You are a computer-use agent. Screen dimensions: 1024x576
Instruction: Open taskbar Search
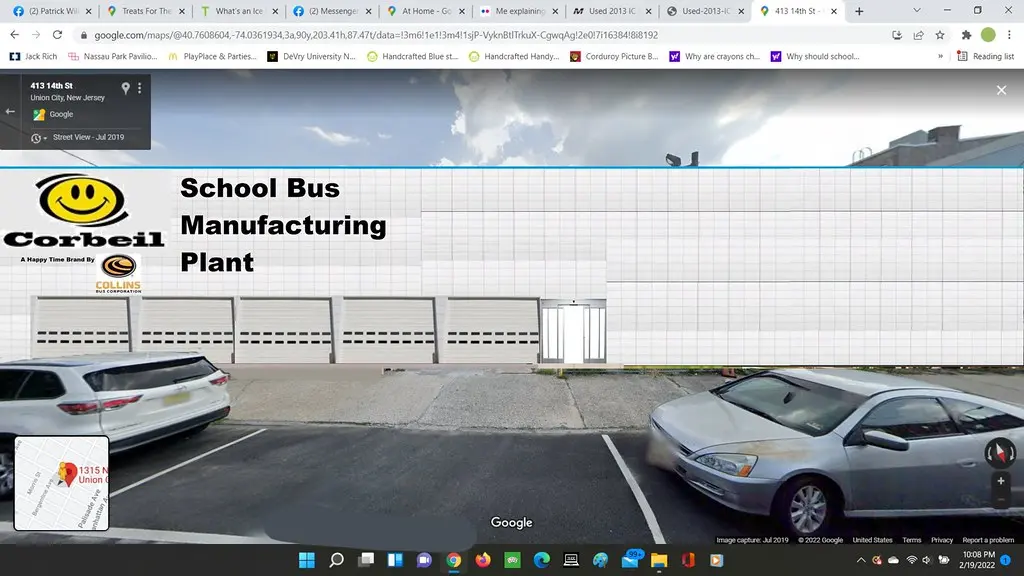point(336,560)
